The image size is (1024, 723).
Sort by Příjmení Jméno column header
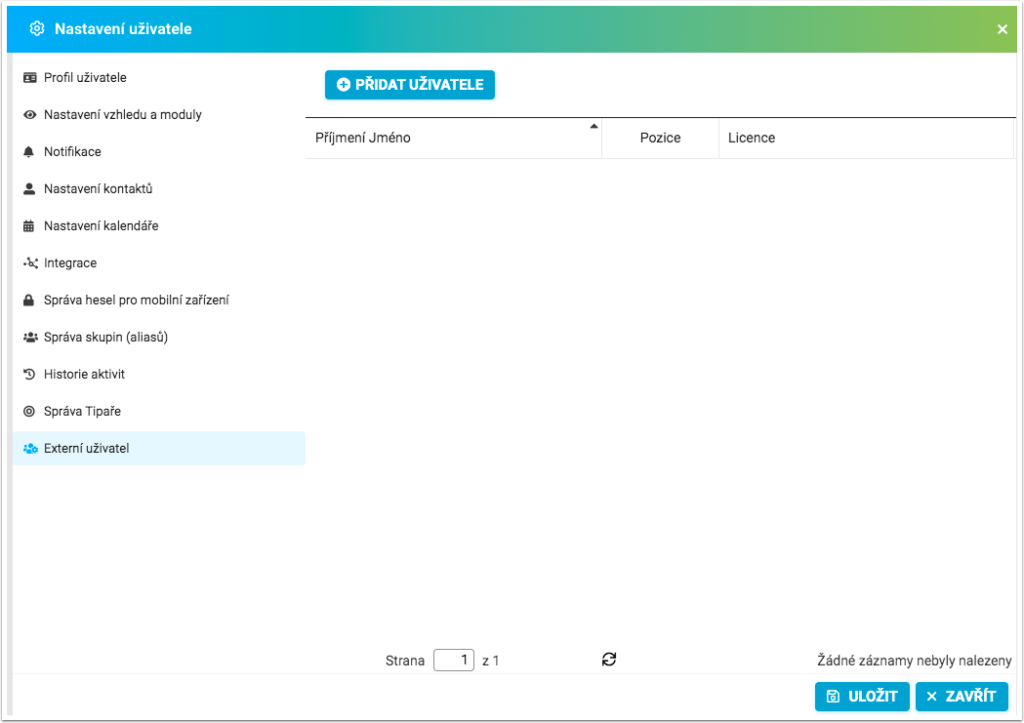[x=453, y=138]
